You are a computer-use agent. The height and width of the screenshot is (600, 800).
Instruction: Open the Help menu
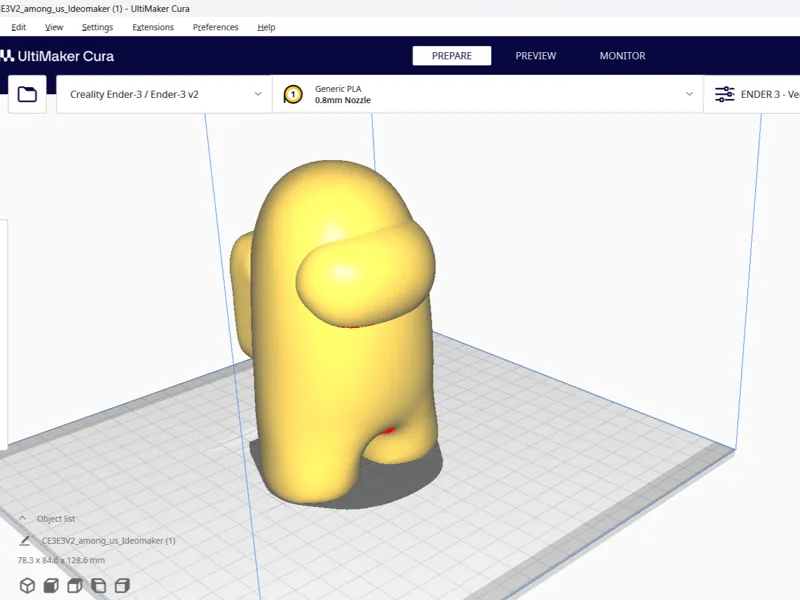pos(266,27)
